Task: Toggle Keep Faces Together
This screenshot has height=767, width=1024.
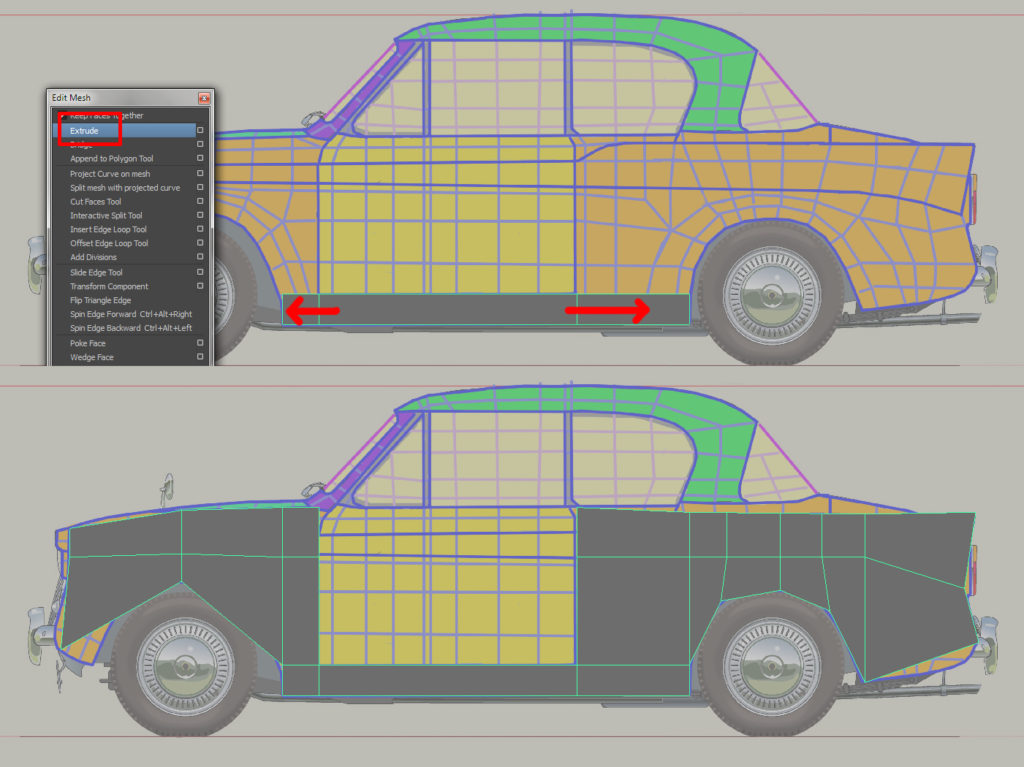Action: click(x=110, y=115)
